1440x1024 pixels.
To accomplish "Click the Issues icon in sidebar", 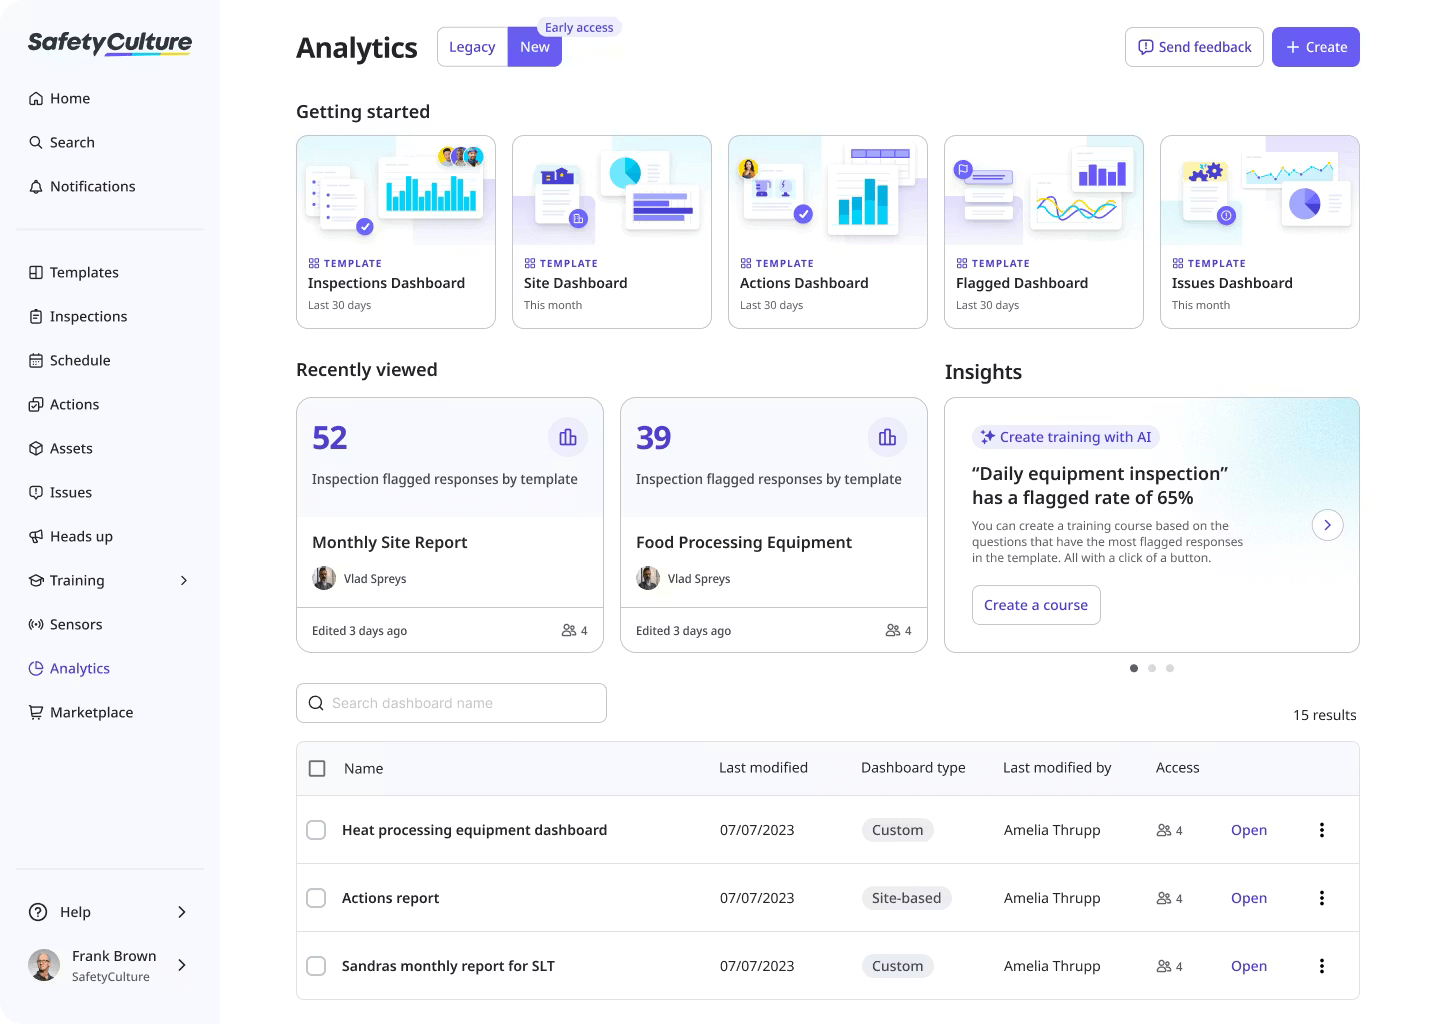I will [x=36, y=492].
